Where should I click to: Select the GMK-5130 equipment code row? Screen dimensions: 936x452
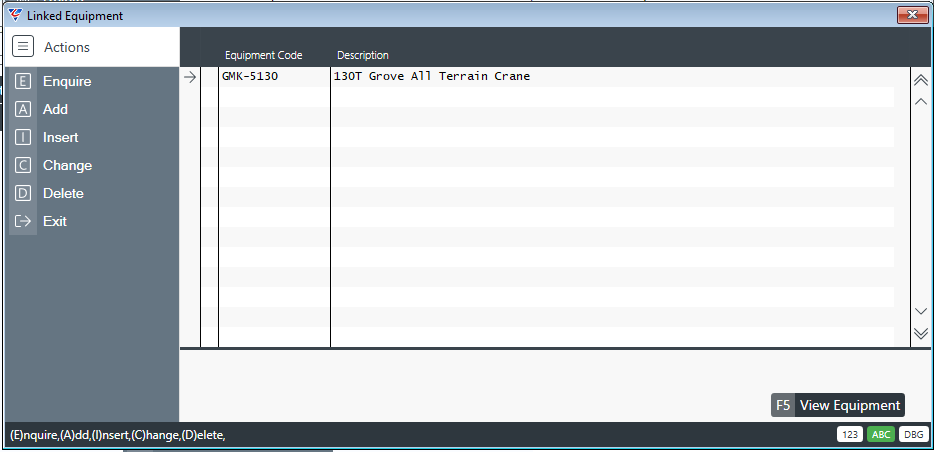point(250,77)
